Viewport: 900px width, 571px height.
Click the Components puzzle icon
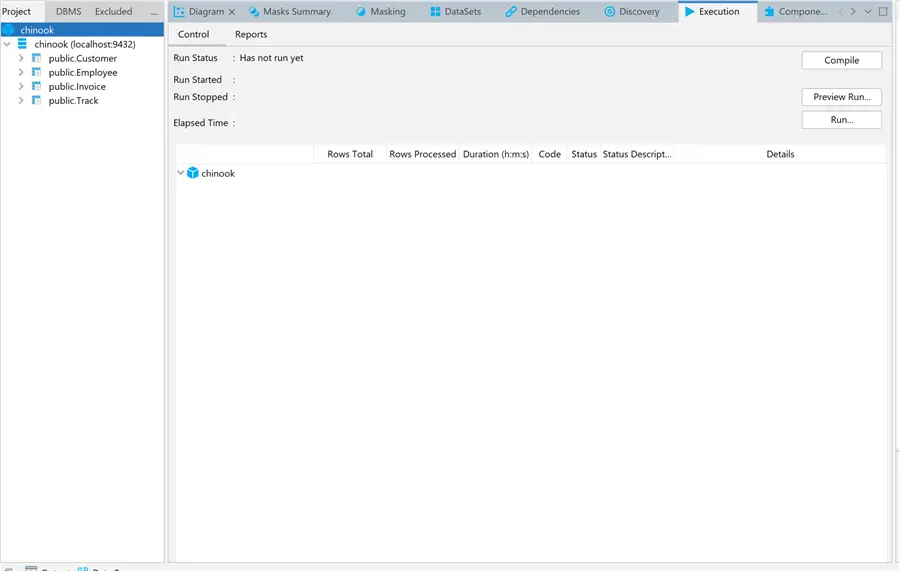(x=769, y=11)
